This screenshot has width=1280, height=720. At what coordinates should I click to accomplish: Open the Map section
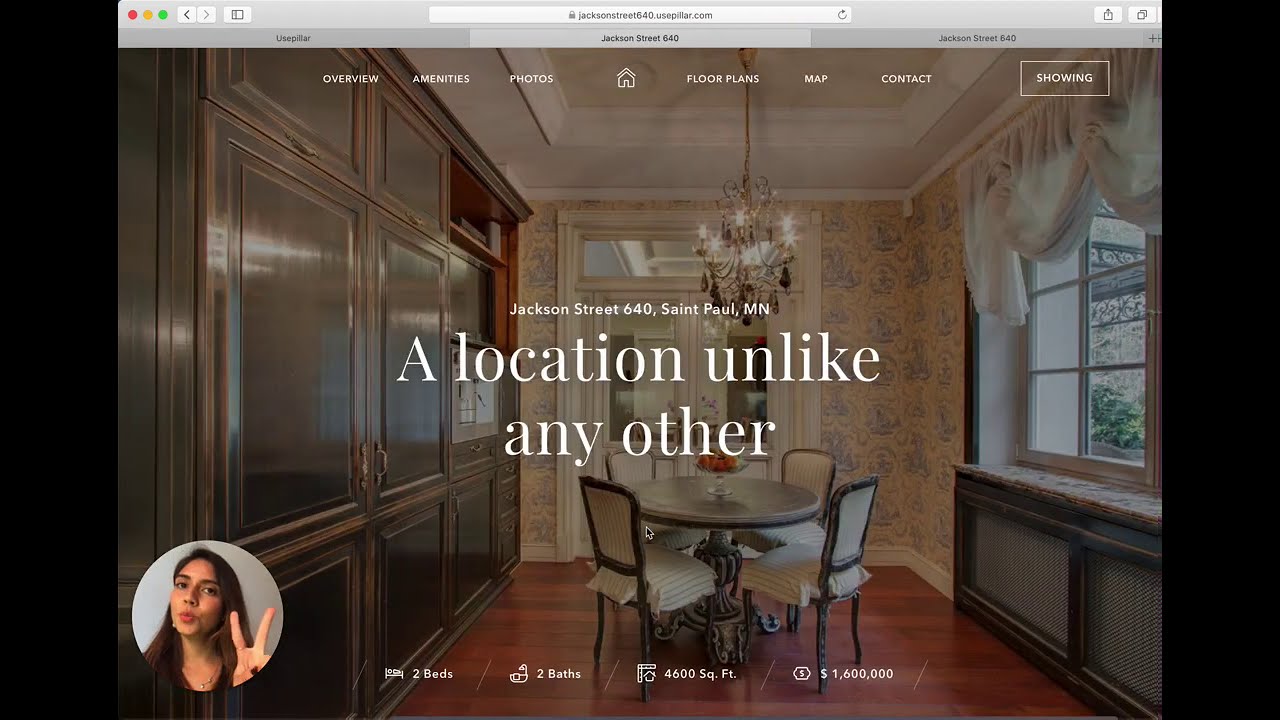[816, 79]
